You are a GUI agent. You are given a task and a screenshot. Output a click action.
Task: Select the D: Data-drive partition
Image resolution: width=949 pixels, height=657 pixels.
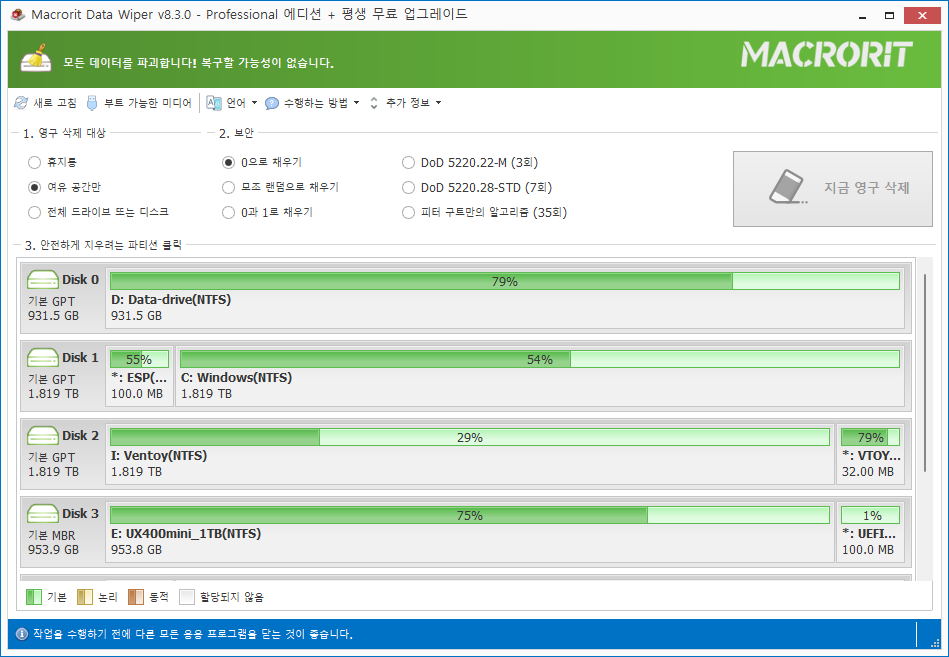tap(505, 298)
